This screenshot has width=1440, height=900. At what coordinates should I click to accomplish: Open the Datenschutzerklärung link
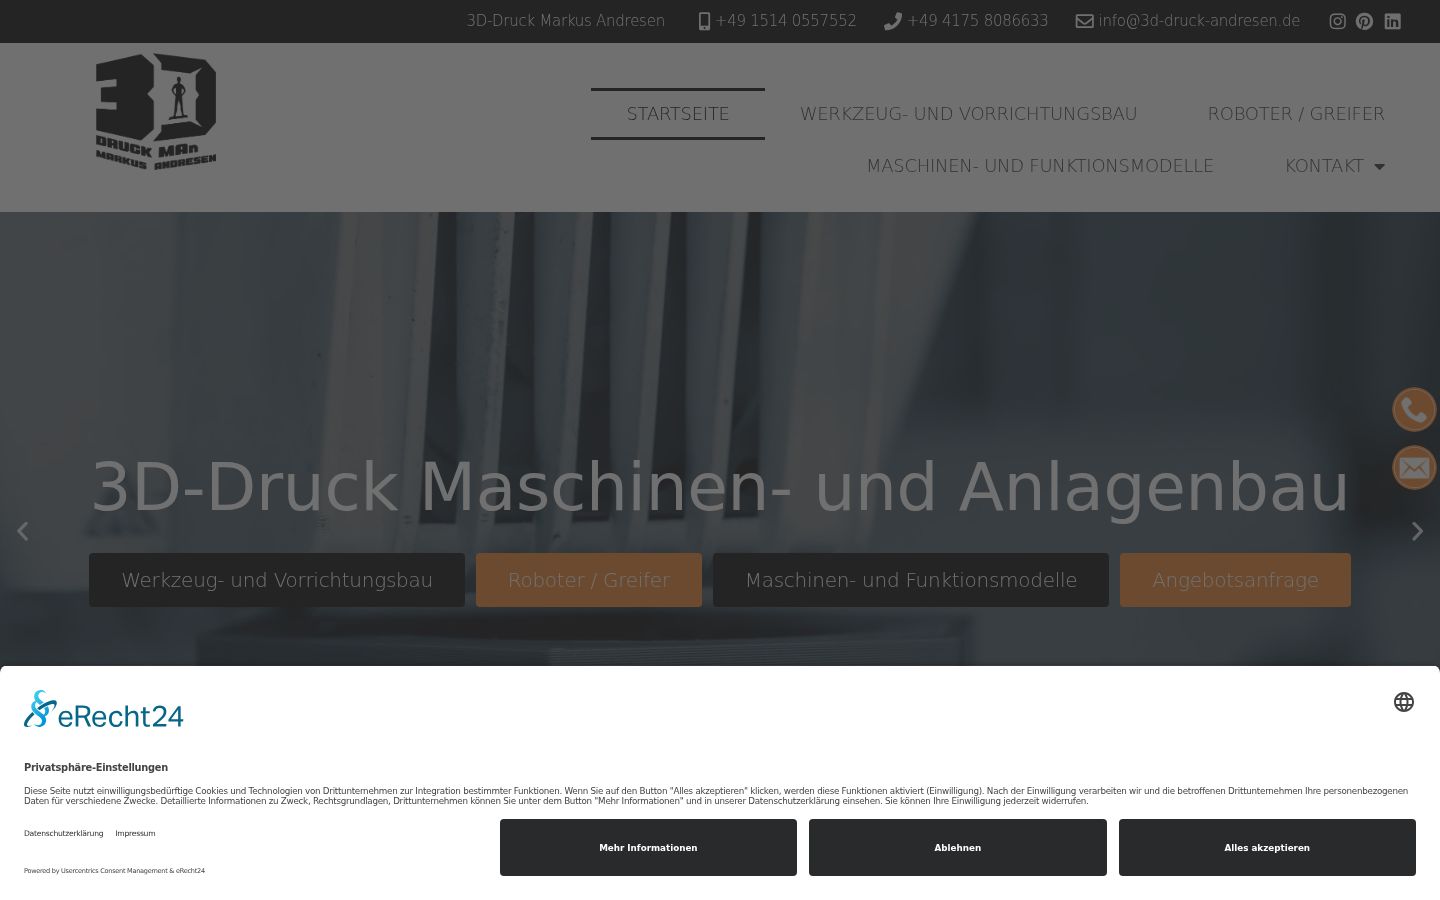click(63, 833)
